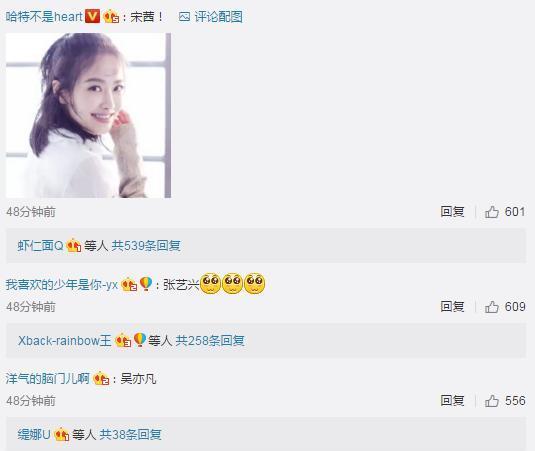Screen dimensions: 535x451
Task: Expand the 共38条回复 replies
Action: tap(130, 434)
